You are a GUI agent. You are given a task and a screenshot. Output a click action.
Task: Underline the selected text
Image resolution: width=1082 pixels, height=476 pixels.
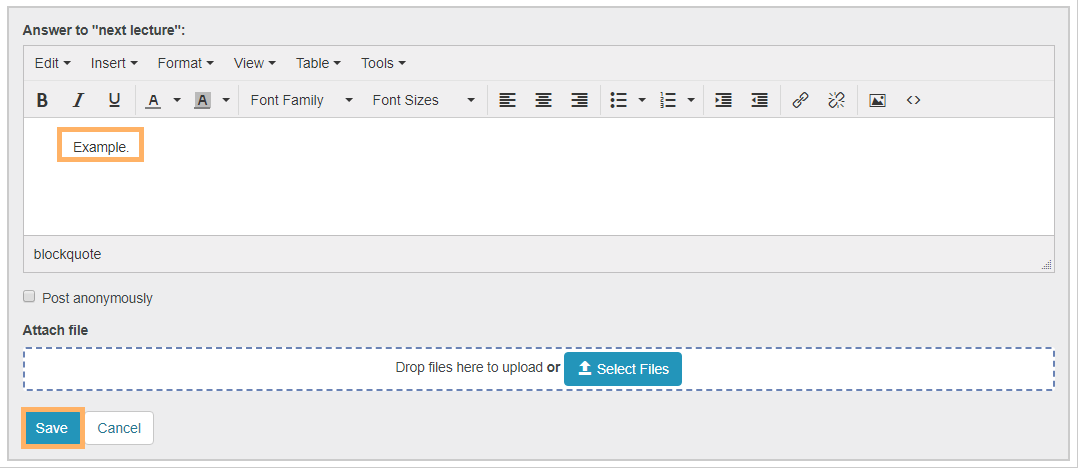pyautogui.click(x=114, y=100)
